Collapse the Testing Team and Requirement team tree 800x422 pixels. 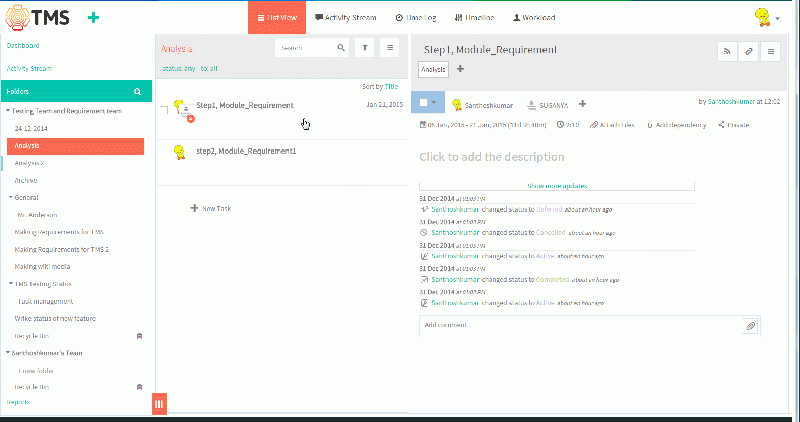click(x=8, y=111)
